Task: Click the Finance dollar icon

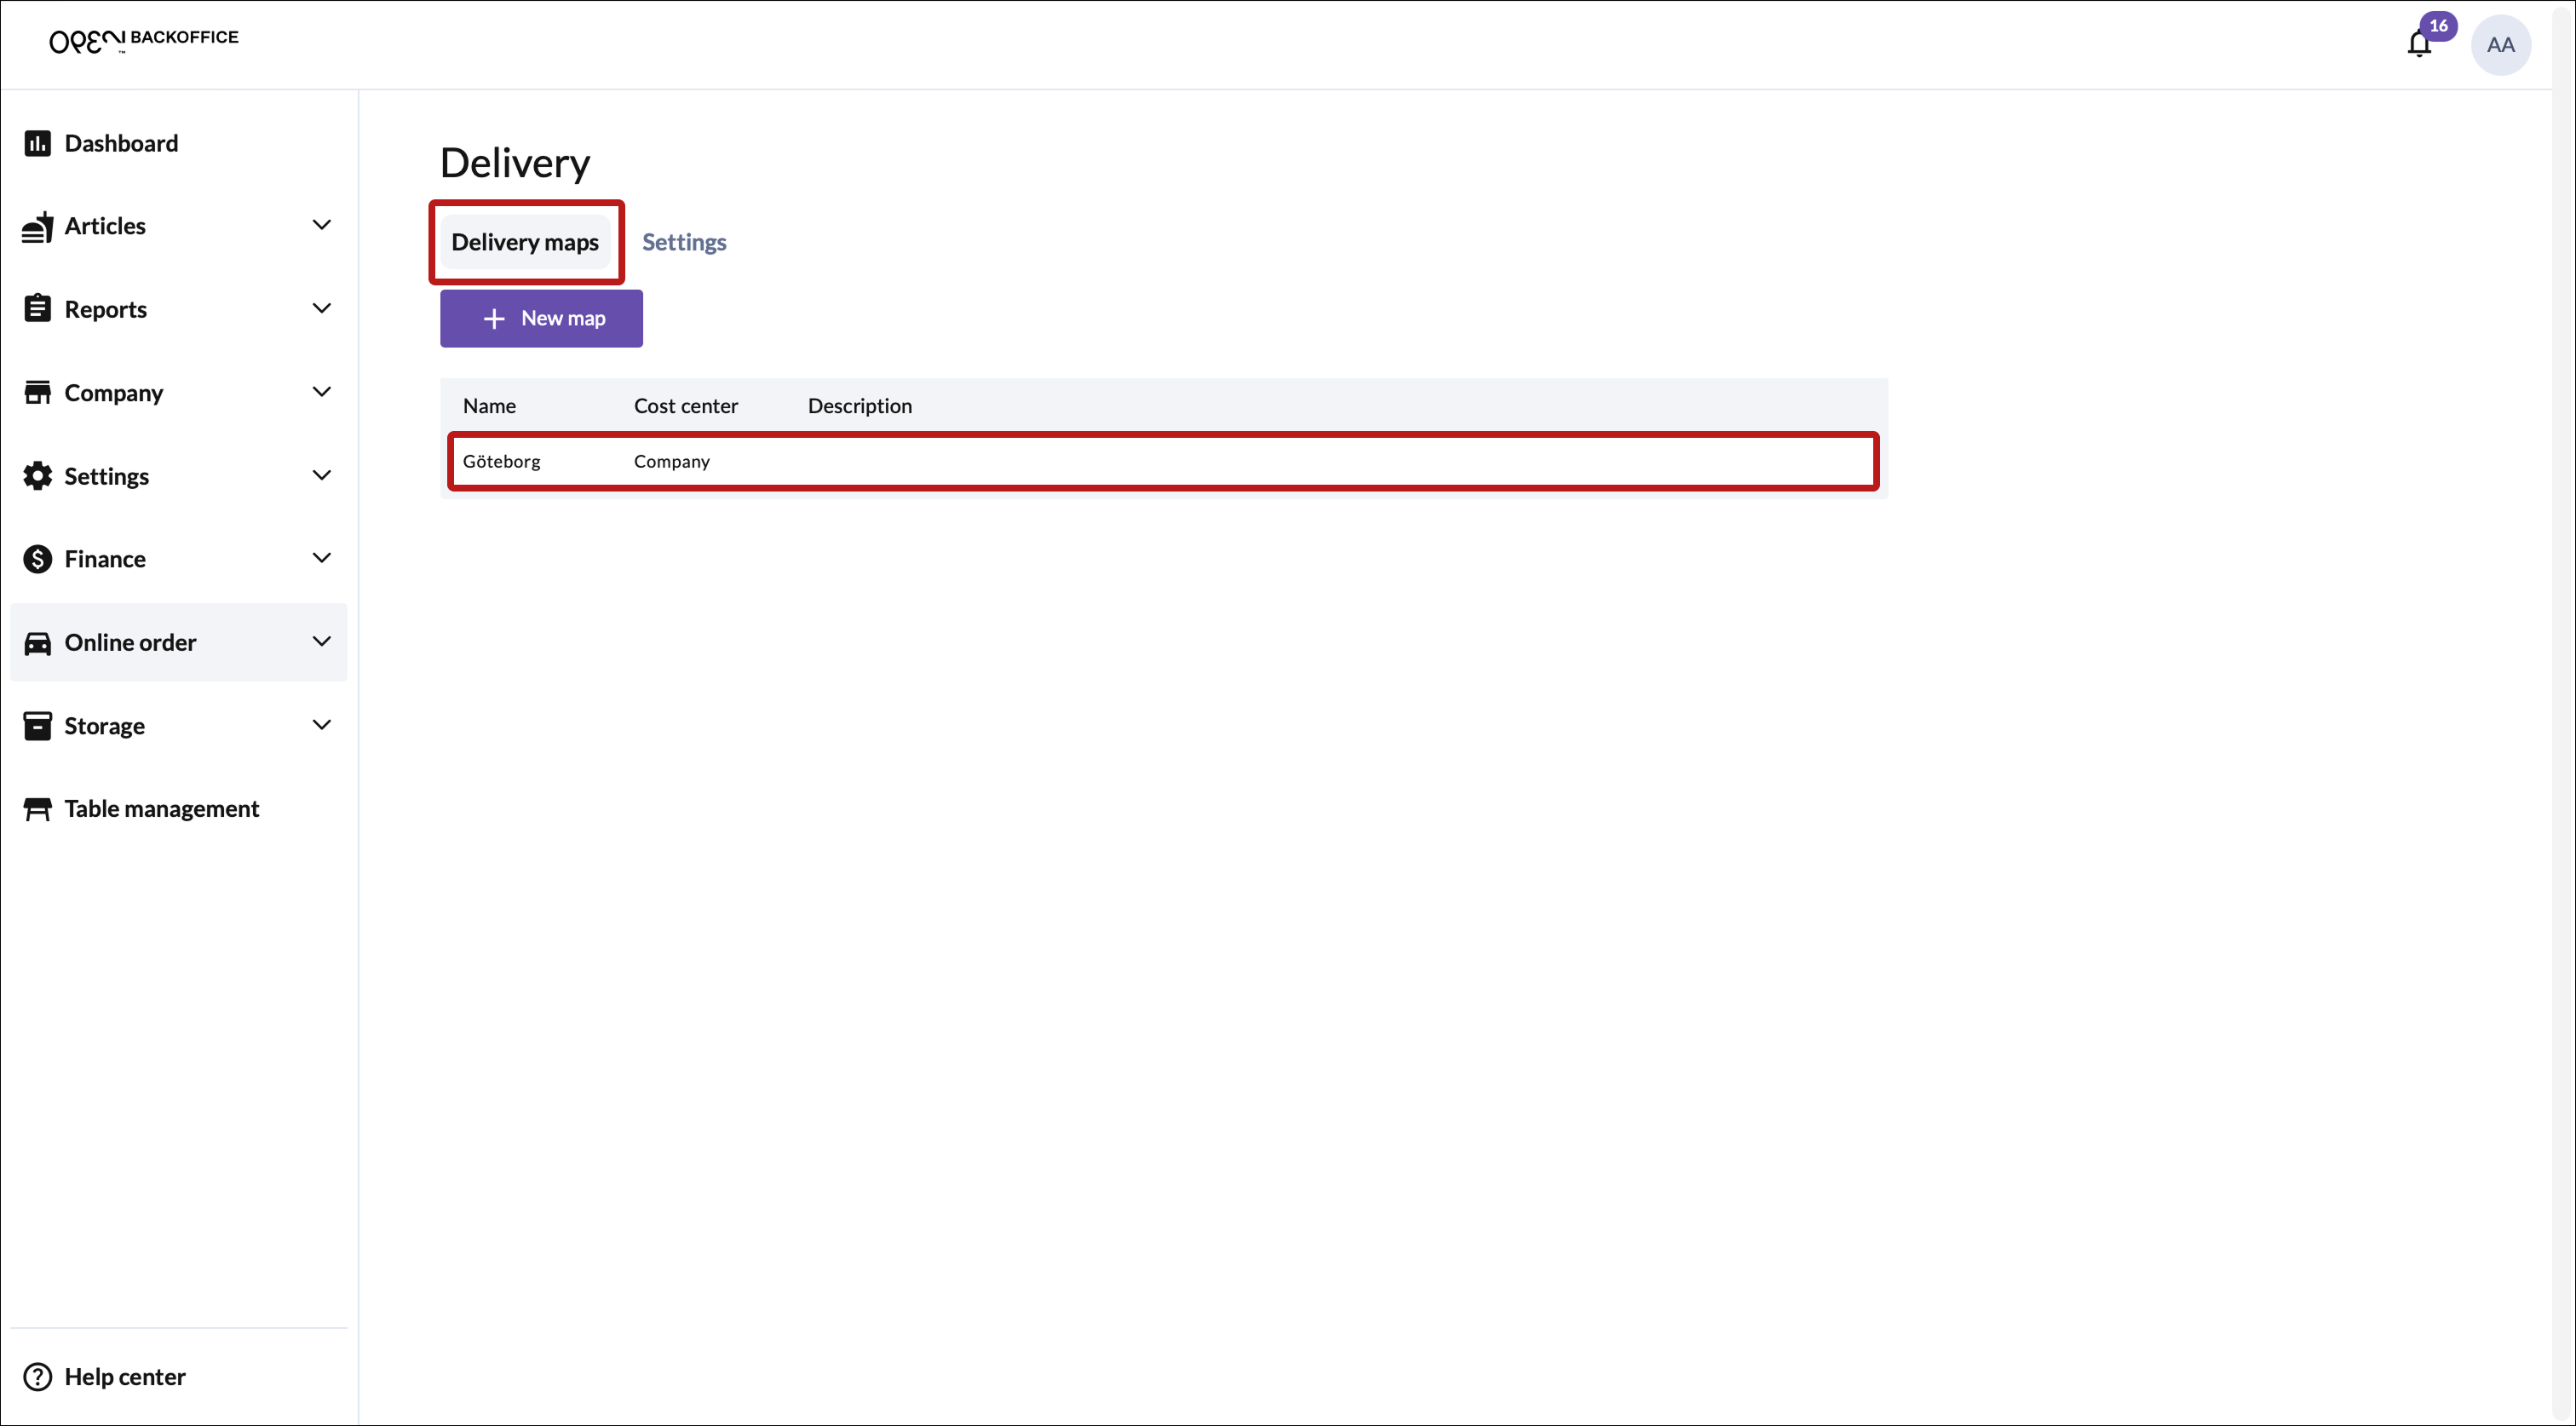Action: [x=38, y=559]
